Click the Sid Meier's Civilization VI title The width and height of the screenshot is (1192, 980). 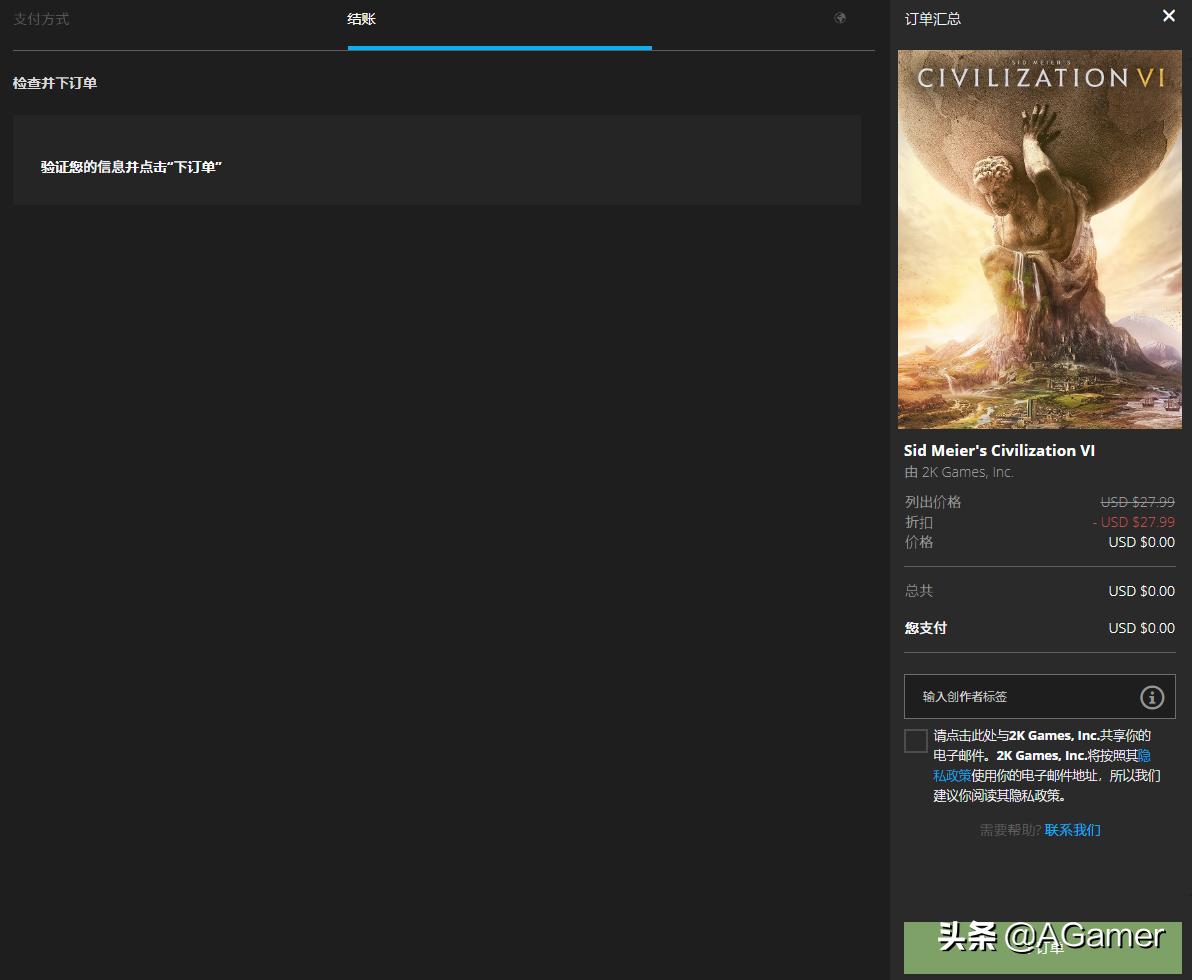click(x=999, y=451)
